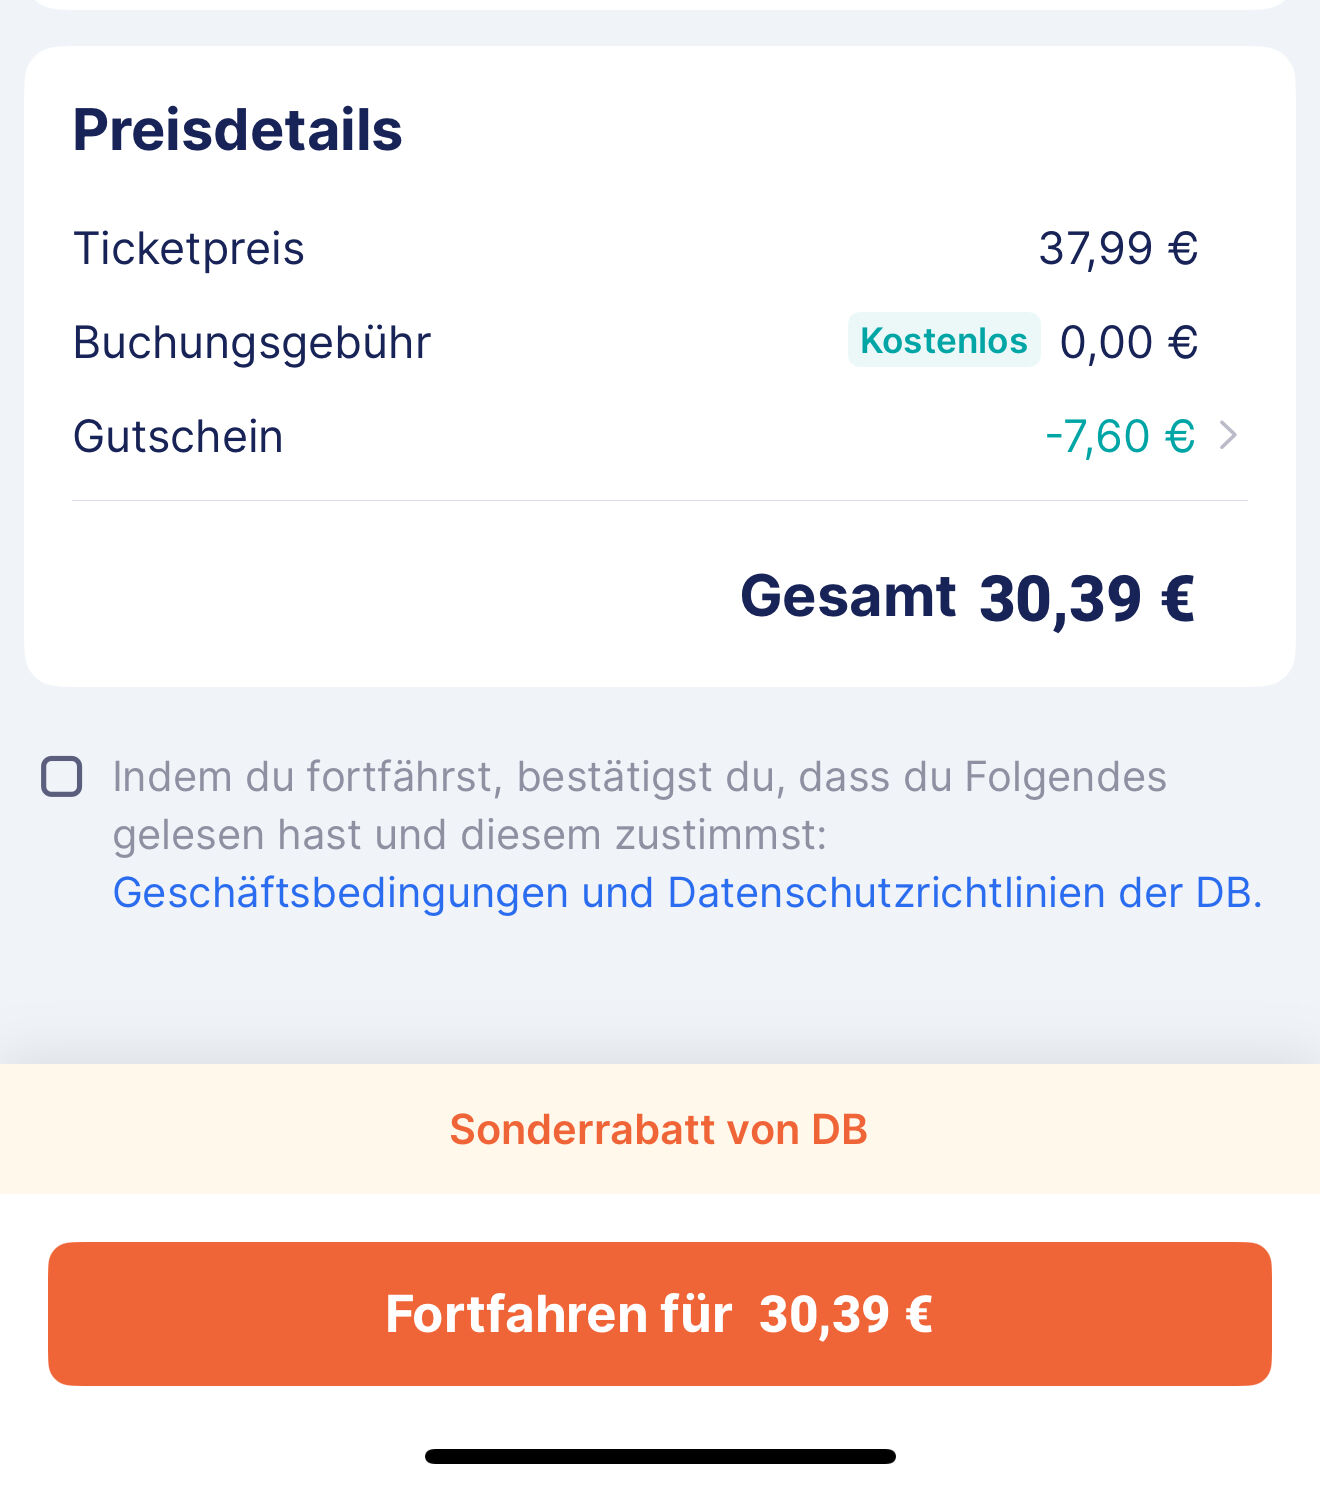
Task: Tap the '€' symbol next to the 30,39 total
Action: coord(1178,598)
